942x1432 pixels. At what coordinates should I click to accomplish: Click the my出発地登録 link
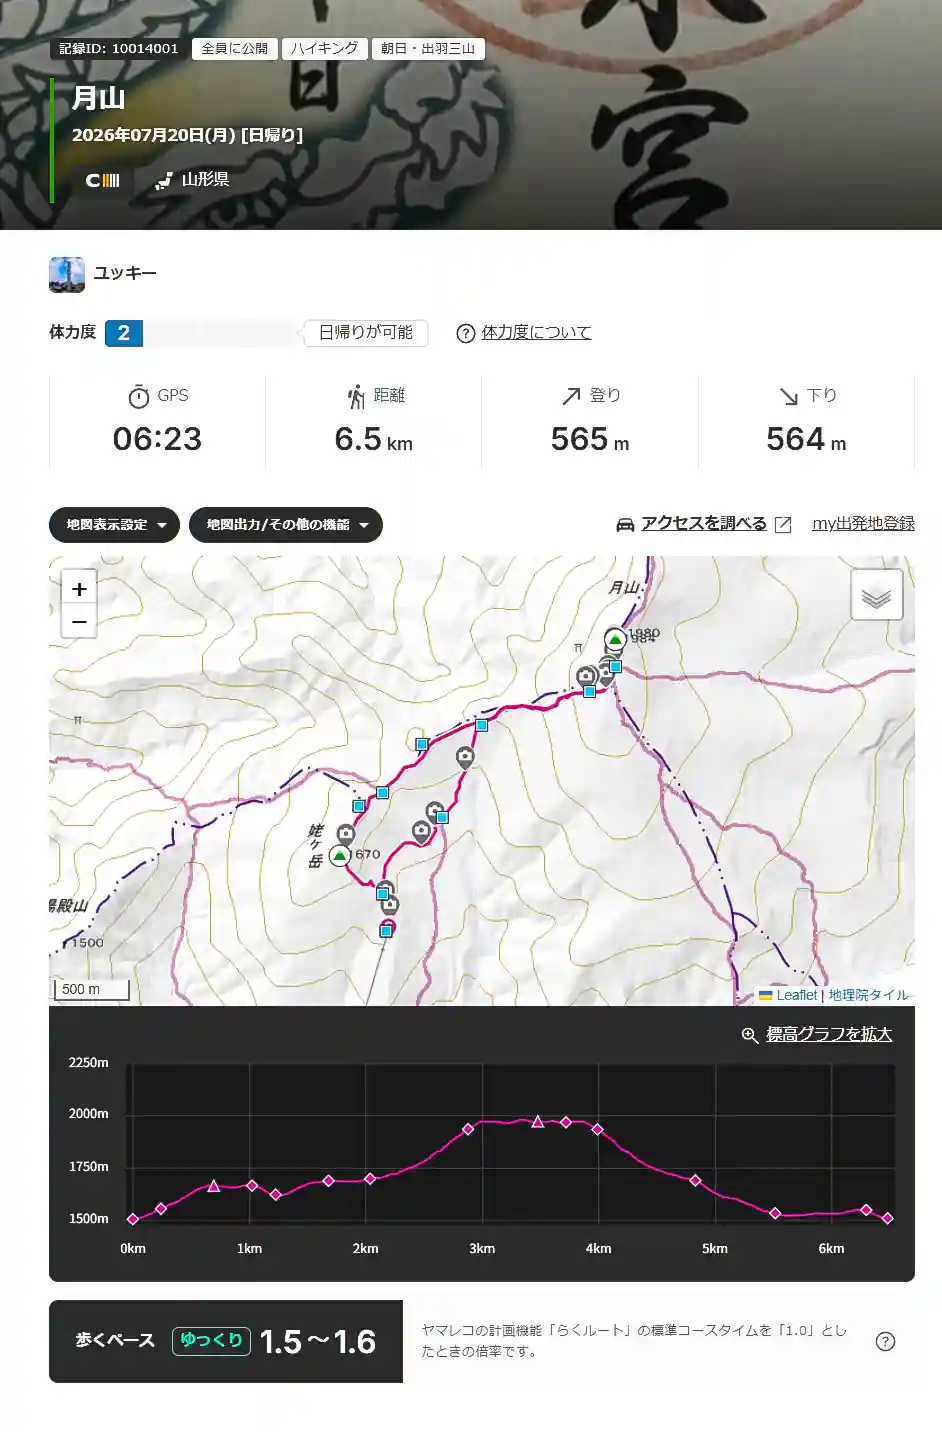tap(863, 523)
